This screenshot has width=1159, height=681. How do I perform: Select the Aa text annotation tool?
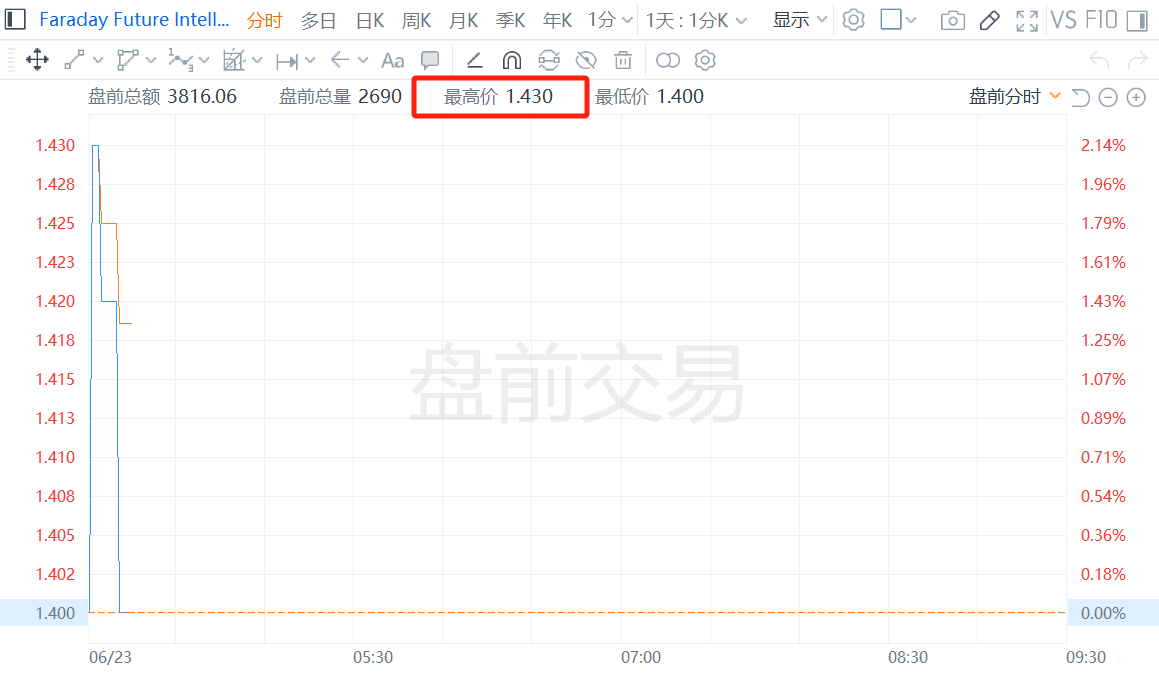click(392, 61)
